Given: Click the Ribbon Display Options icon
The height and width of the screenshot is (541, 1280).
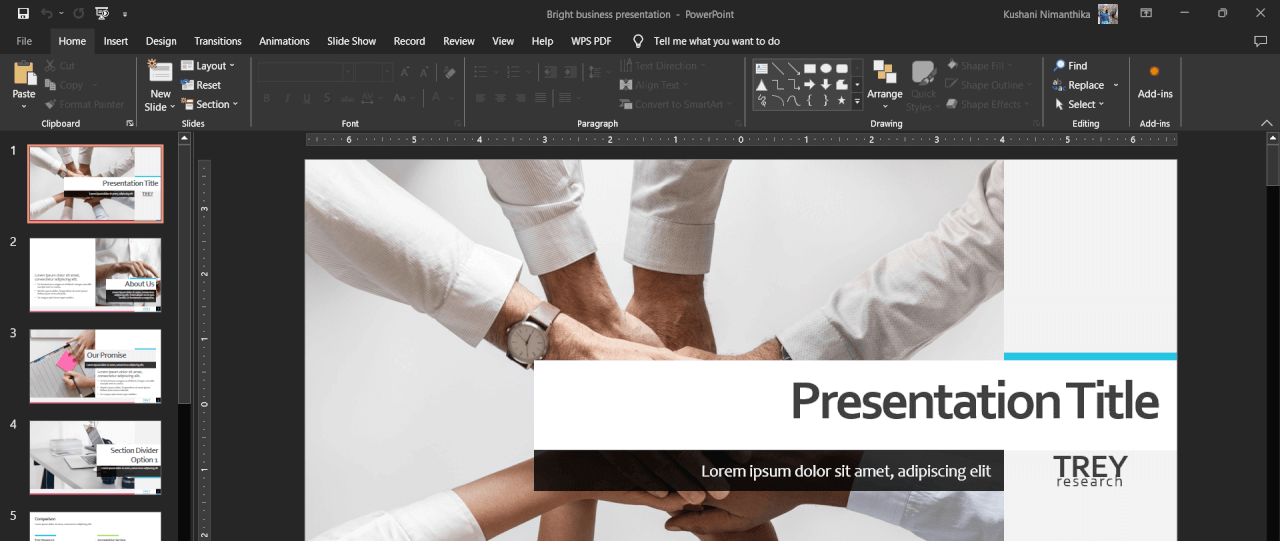Looking at the screenshot, I should (1146, 13).
